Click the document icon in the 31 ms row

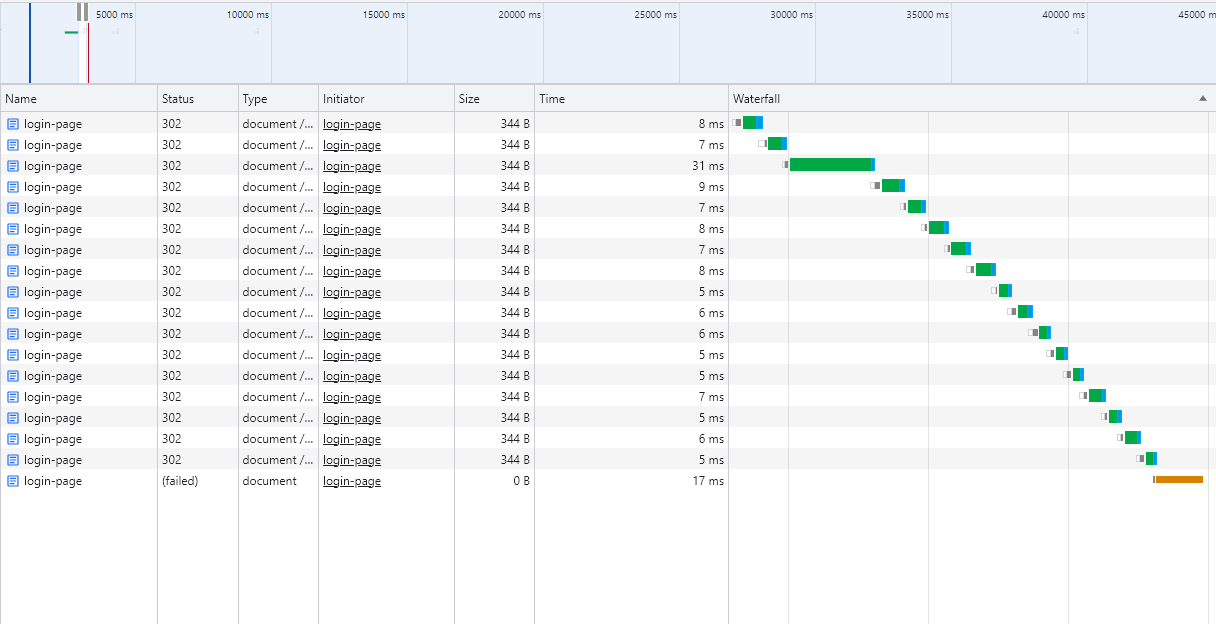(x=13, y=166)
